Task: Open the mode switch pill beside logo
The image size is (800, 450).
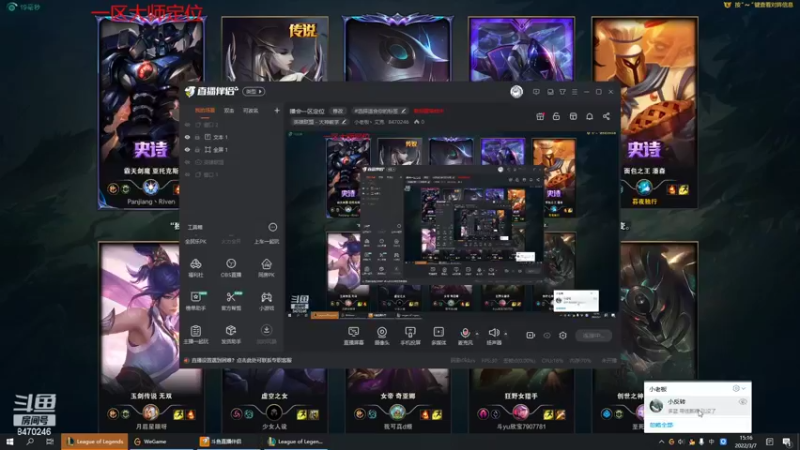Action: click(254, 91)
